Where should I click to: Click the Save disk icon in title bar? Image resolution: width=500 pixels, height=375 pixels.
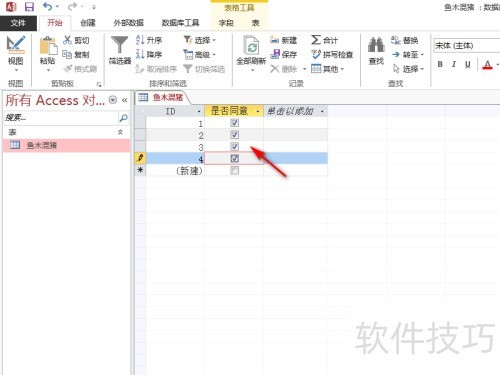[29, 7]
